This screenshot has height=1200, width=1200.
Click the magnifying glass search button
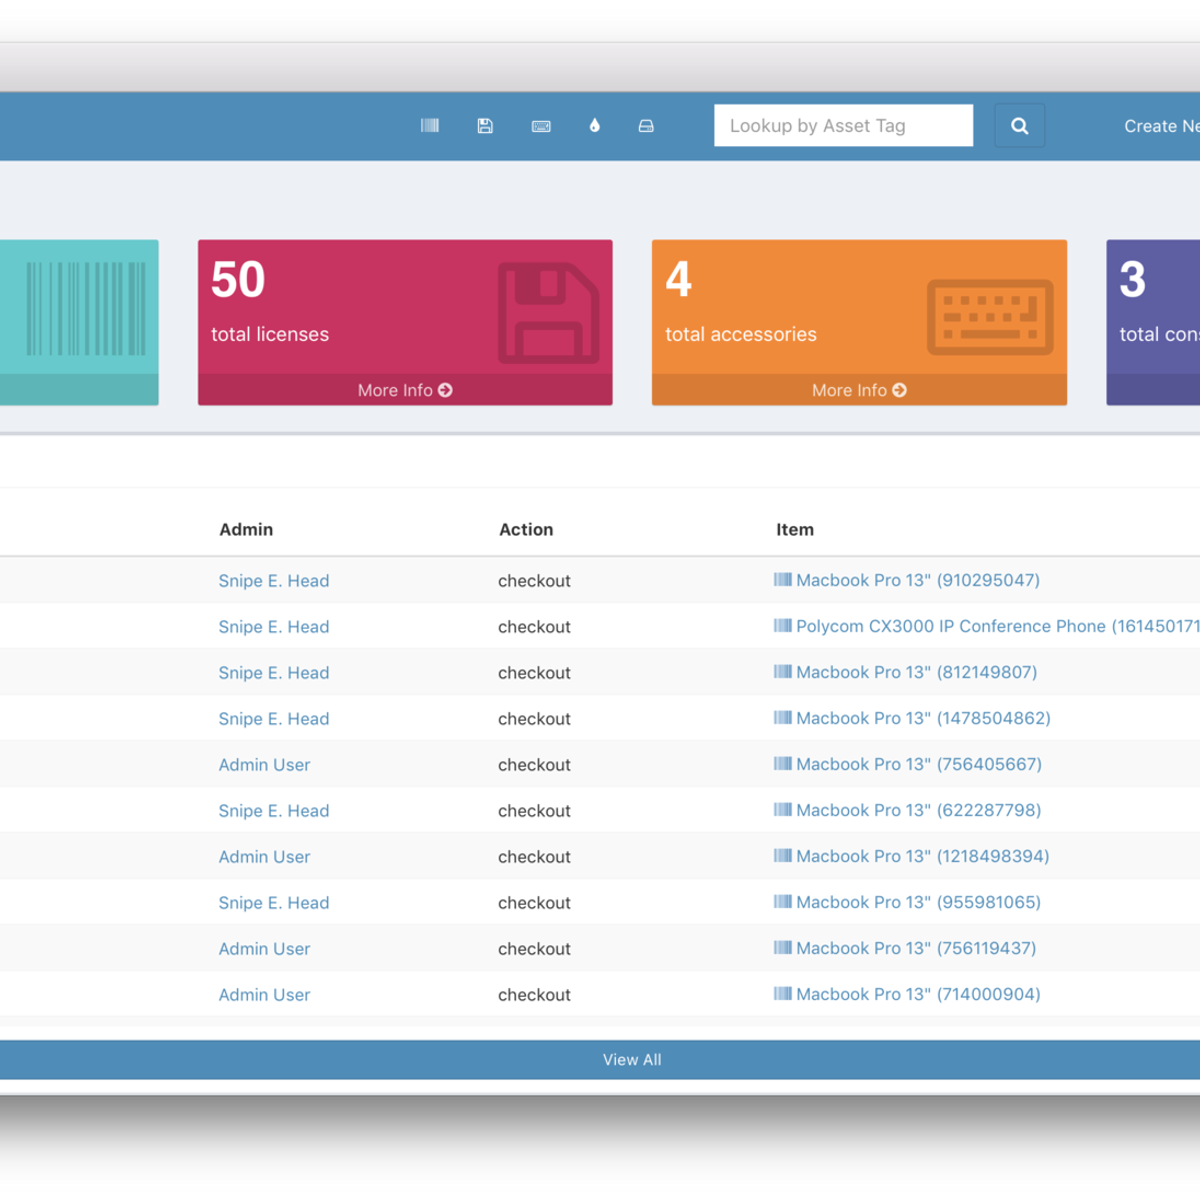[1019, 126]
